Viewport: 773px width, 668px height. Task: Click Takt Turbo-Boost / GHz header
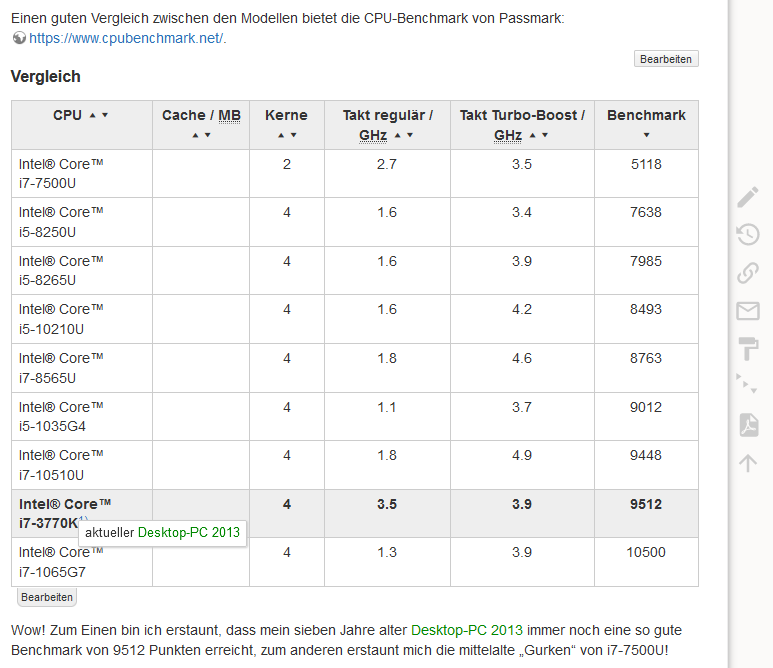pyautogui.click(x=522, y=125)
